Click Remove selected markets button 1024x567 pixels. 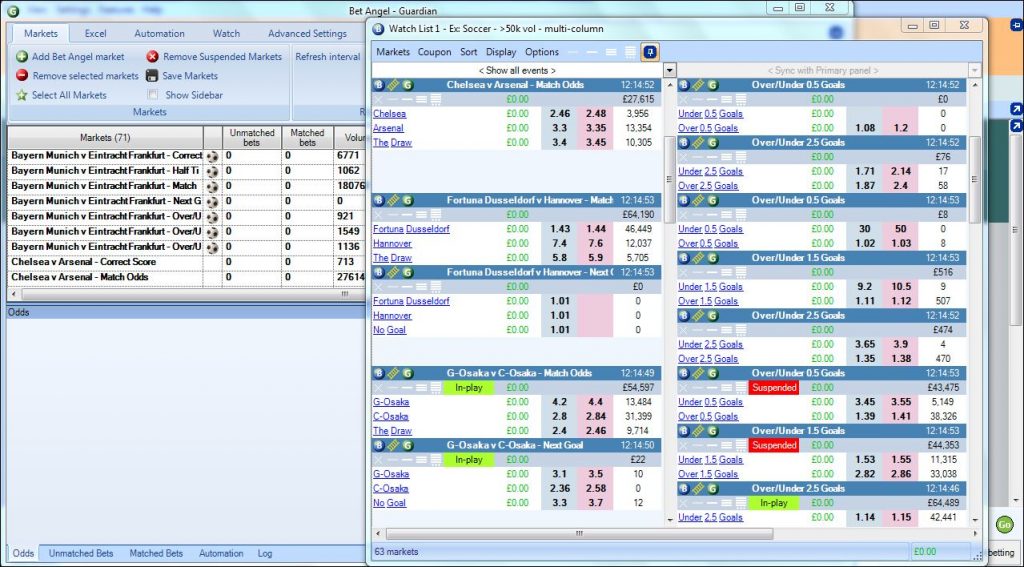coord(77,76)
